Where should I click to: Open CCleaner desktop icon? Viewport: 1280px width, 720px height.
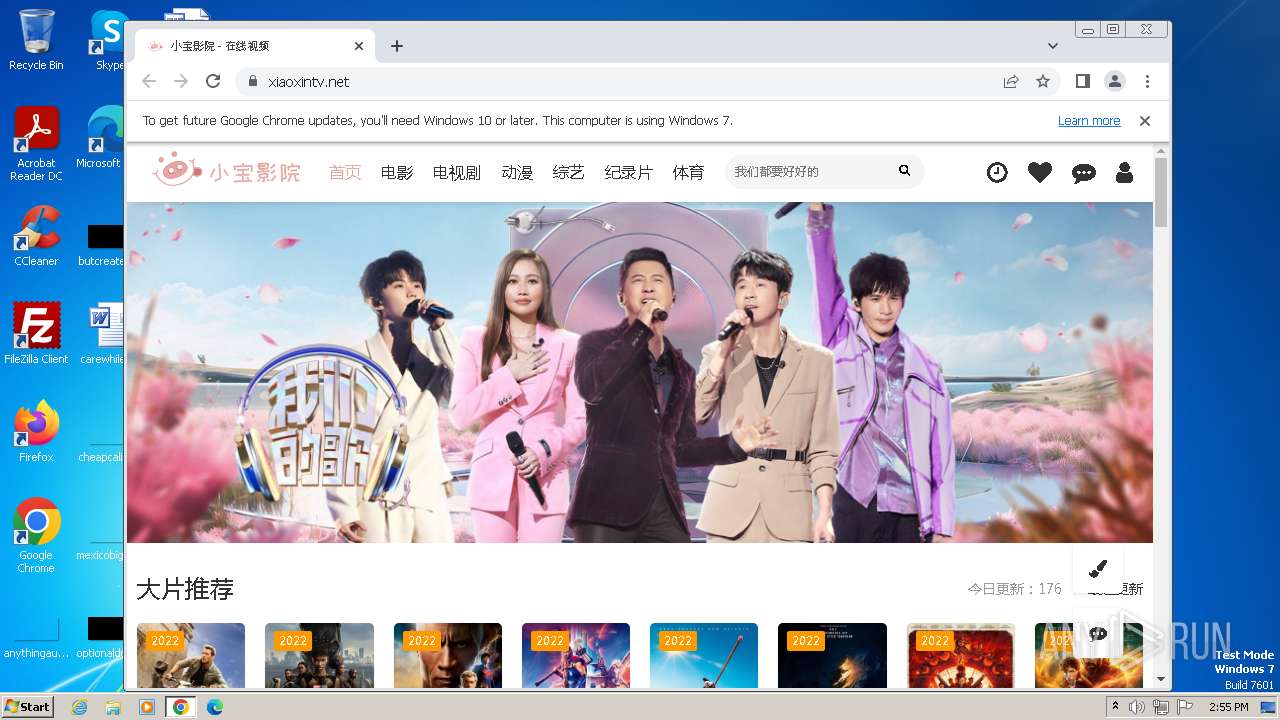[x=36, y=236]
